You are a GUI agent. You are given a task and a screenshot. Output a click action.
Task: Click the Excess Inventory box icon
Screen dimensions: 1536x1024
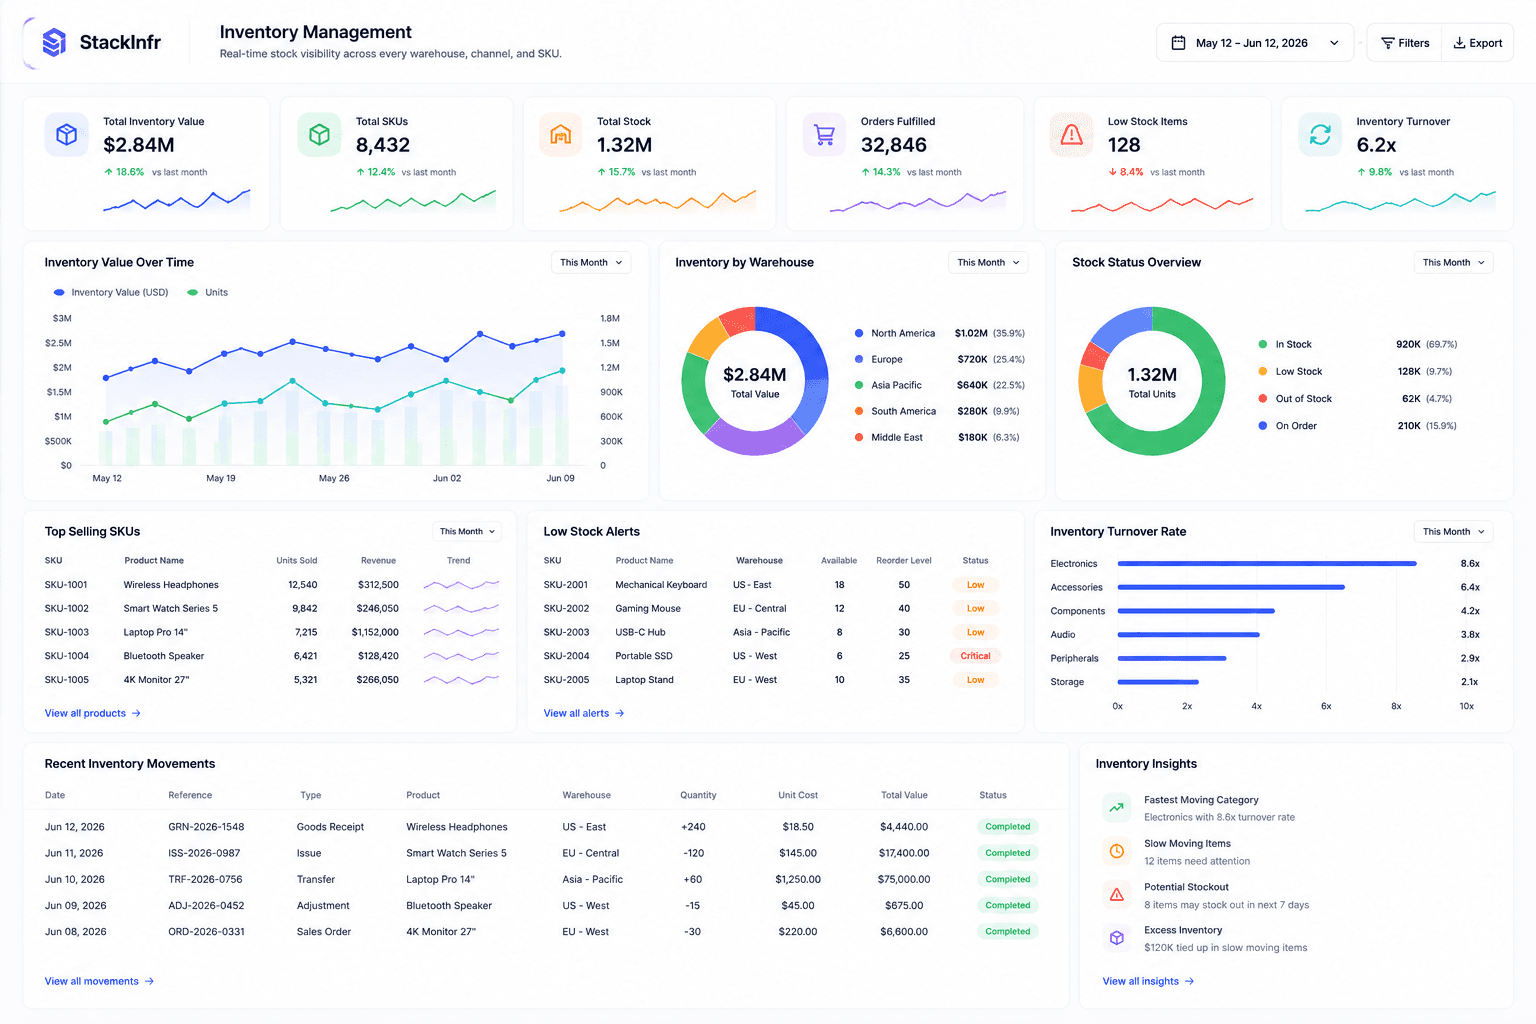pyautogui.click(x=1117, y=938)
